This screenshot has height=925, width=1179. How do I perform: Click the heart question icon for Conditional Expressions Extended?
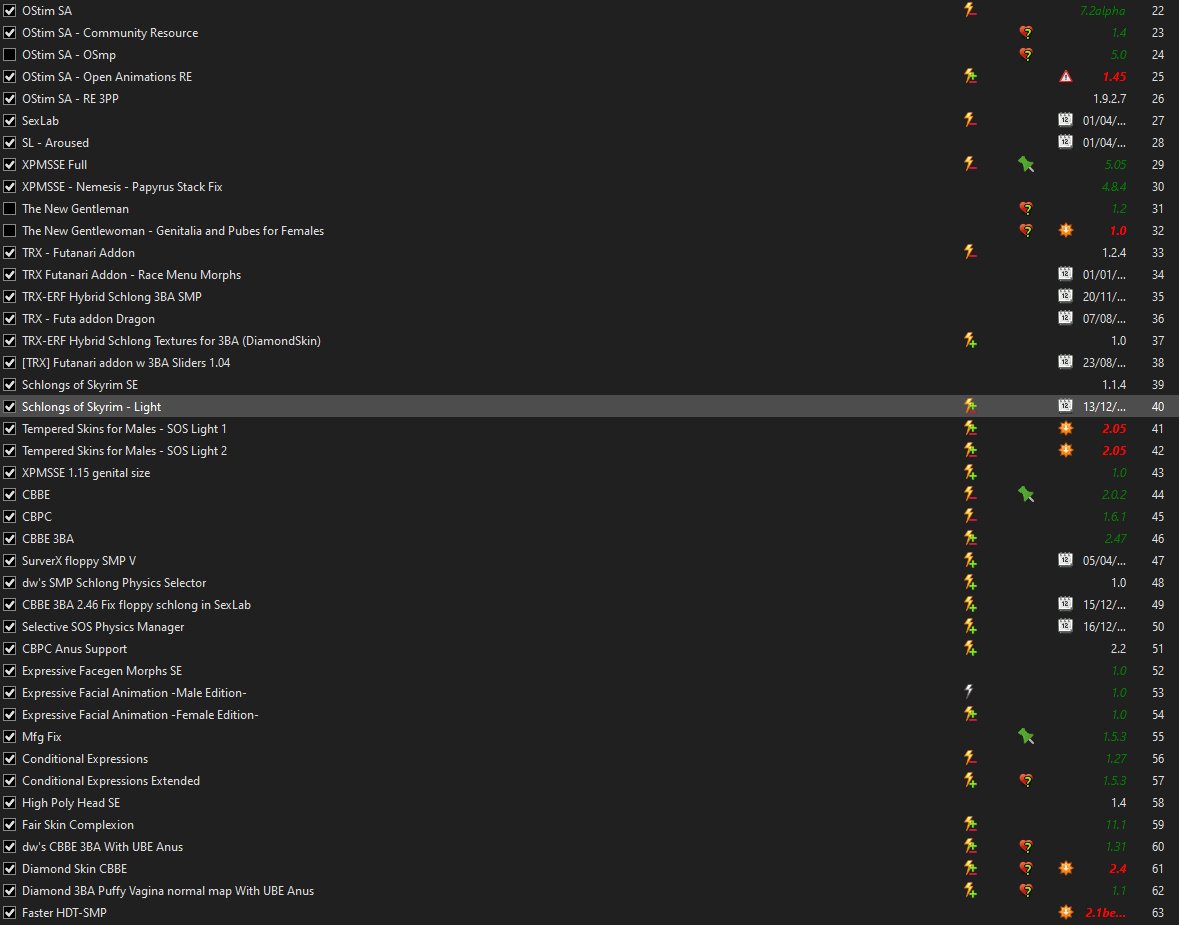[1026, 781]
